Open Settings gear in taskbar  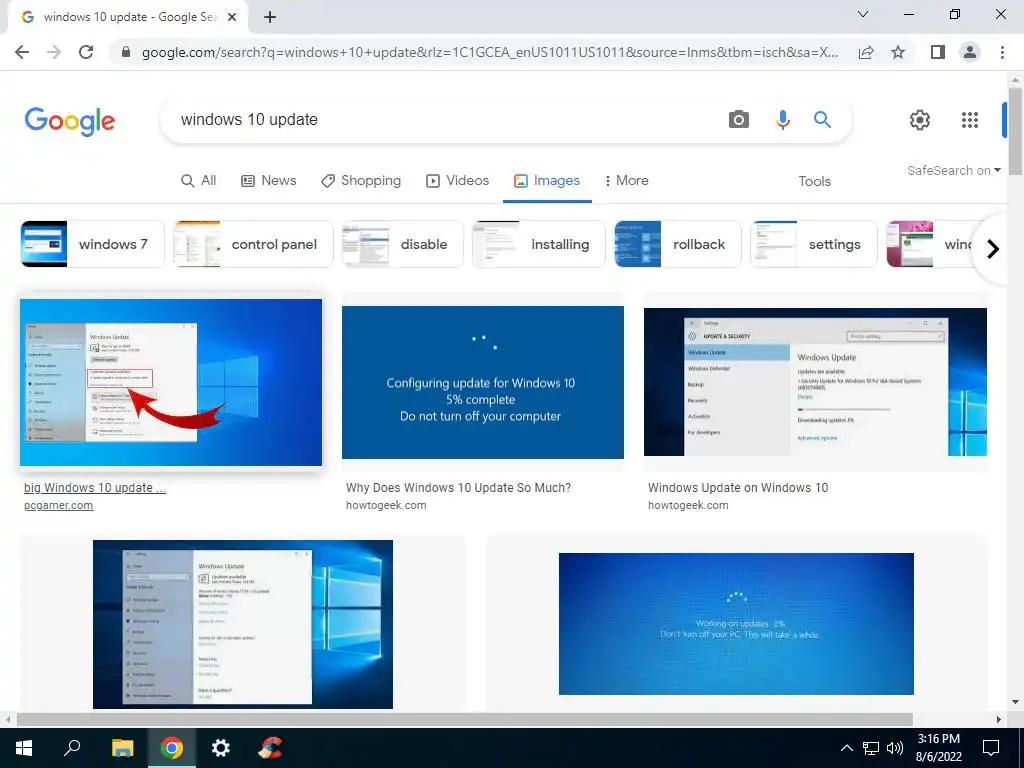[x=221, y=748]
